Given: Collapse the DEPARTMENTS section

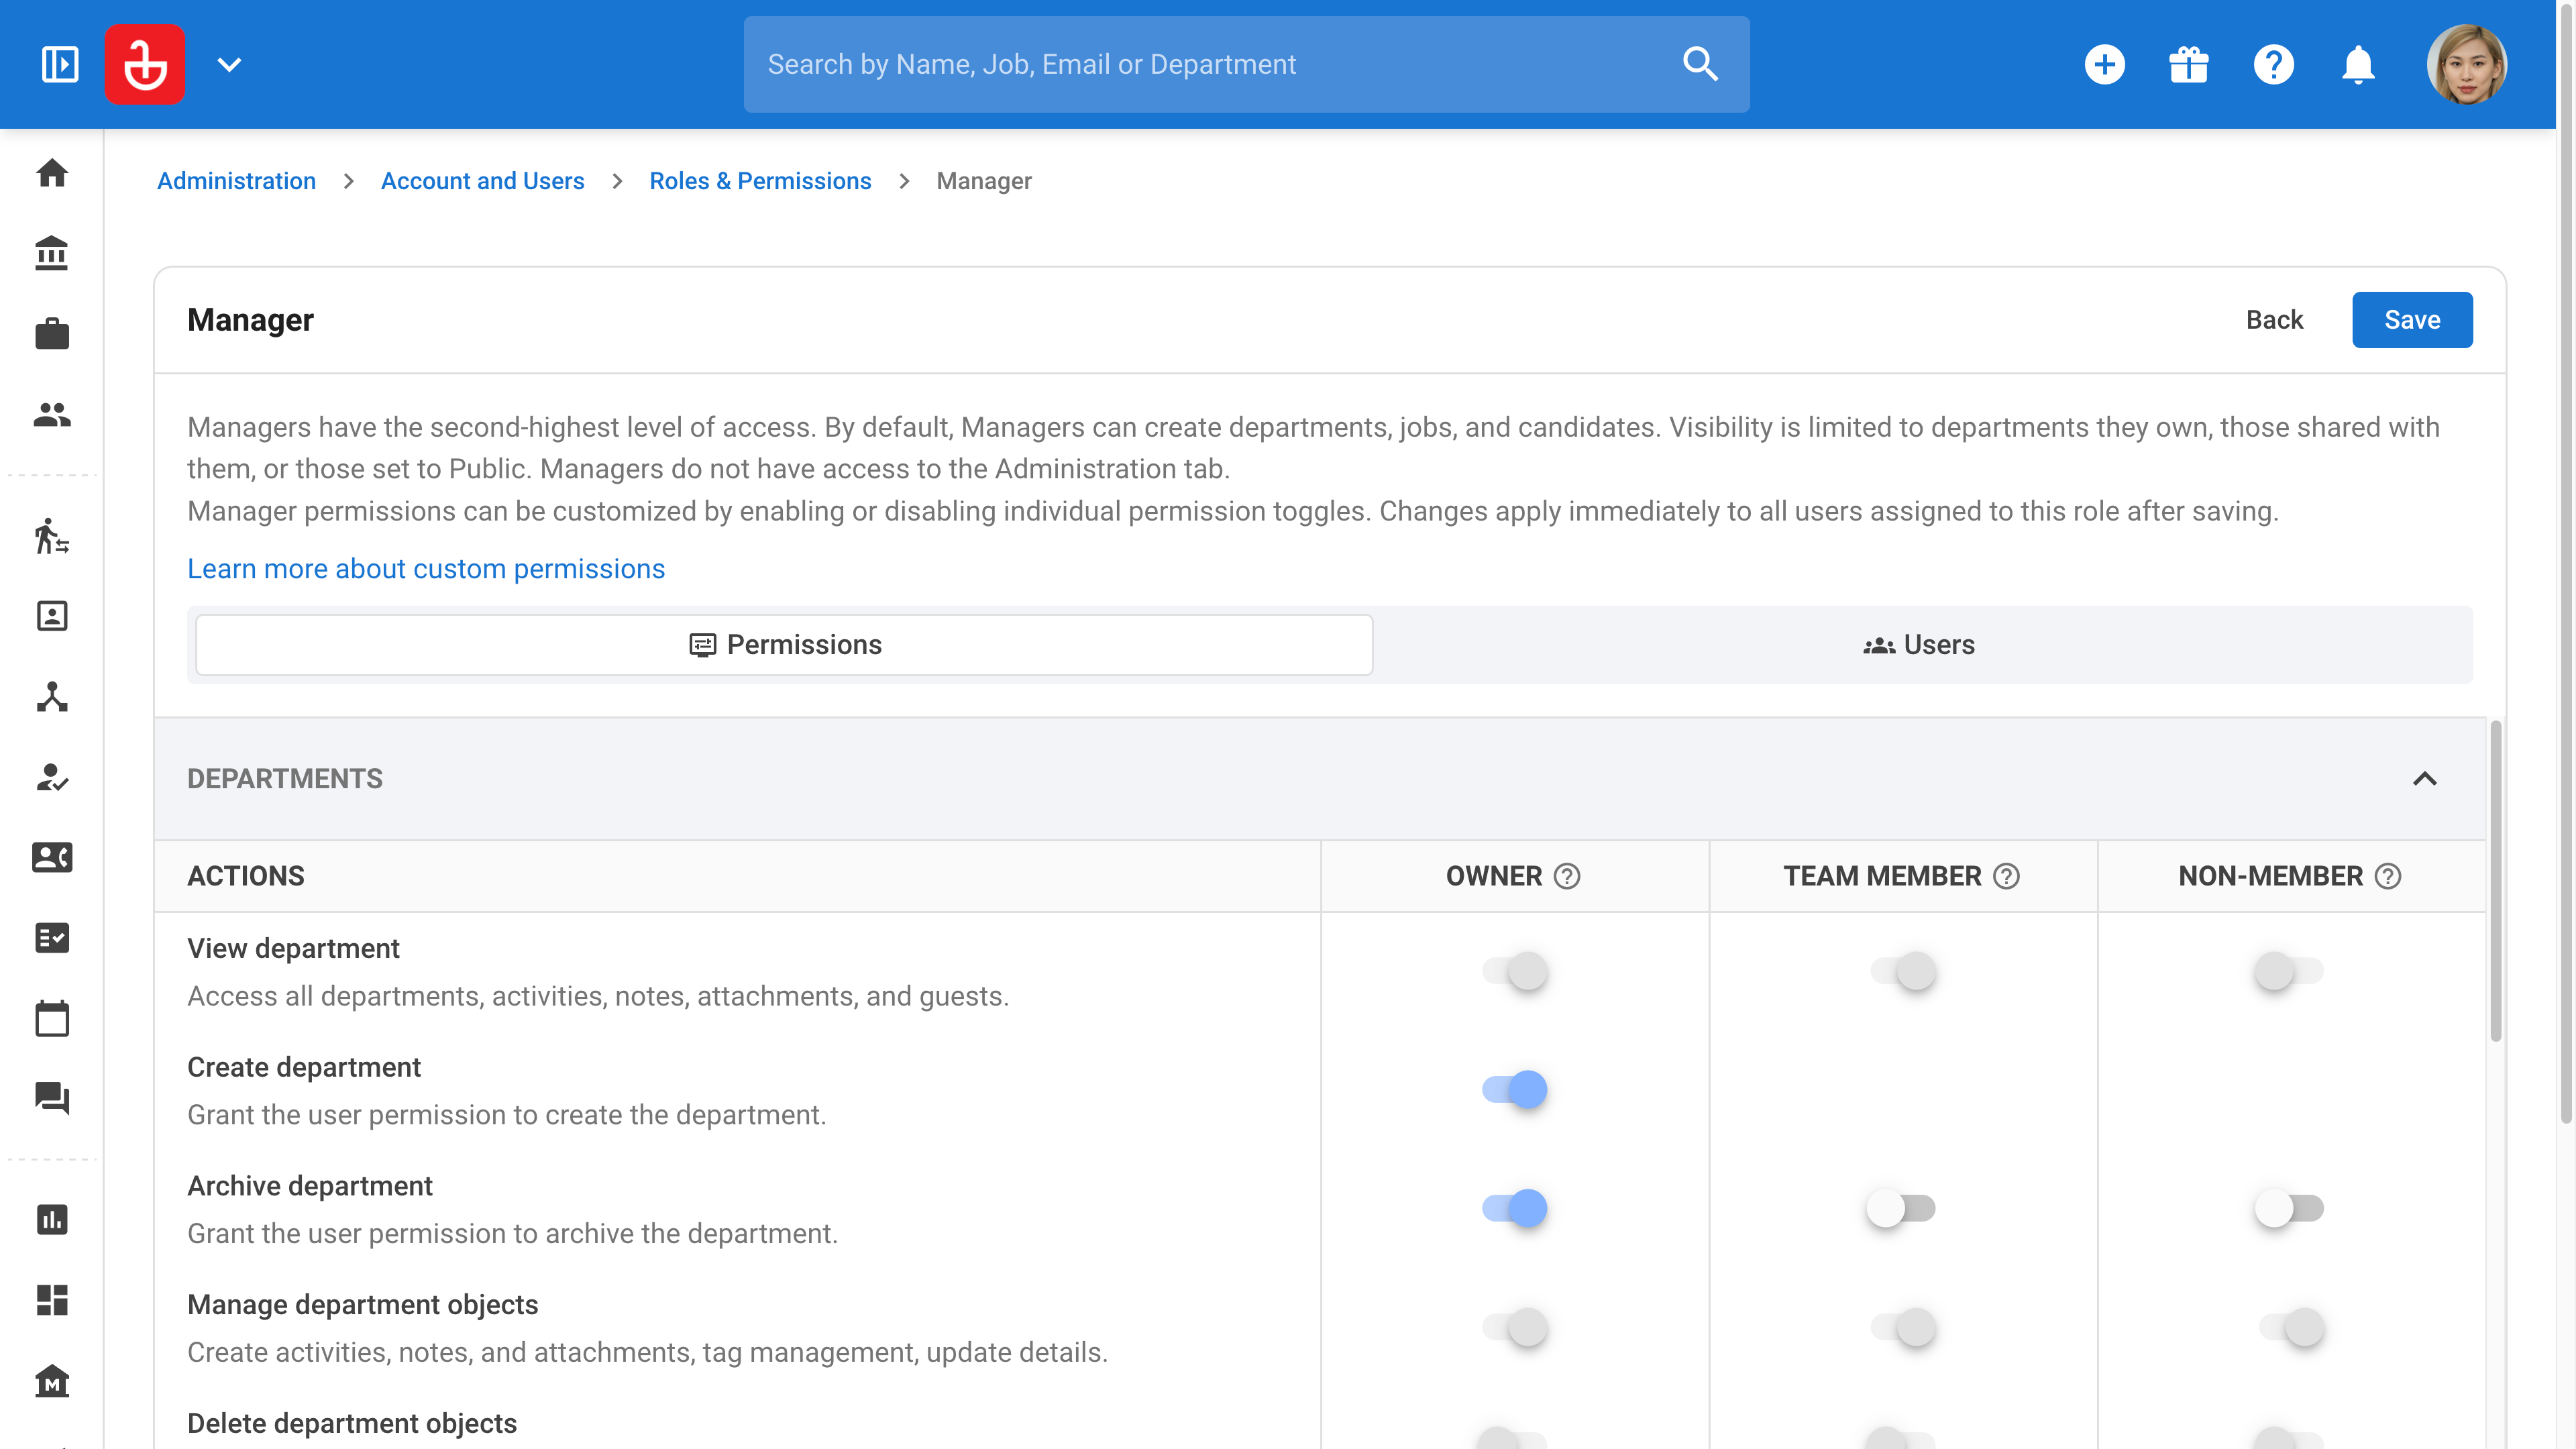Looking at the screenshot, I should (2424, 779).
